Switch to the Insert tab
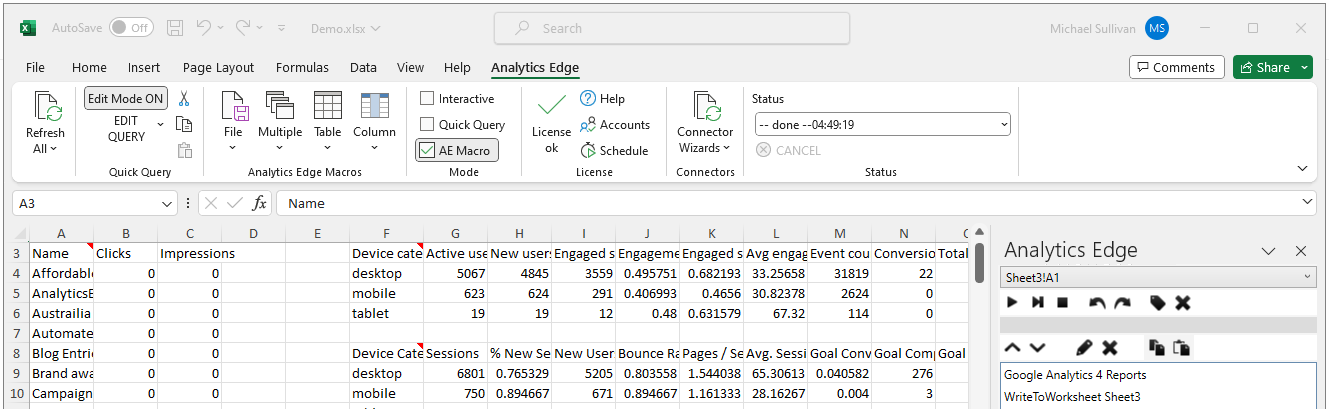The width and height of the screenshot is (1329, 409). tap(144, 67)
